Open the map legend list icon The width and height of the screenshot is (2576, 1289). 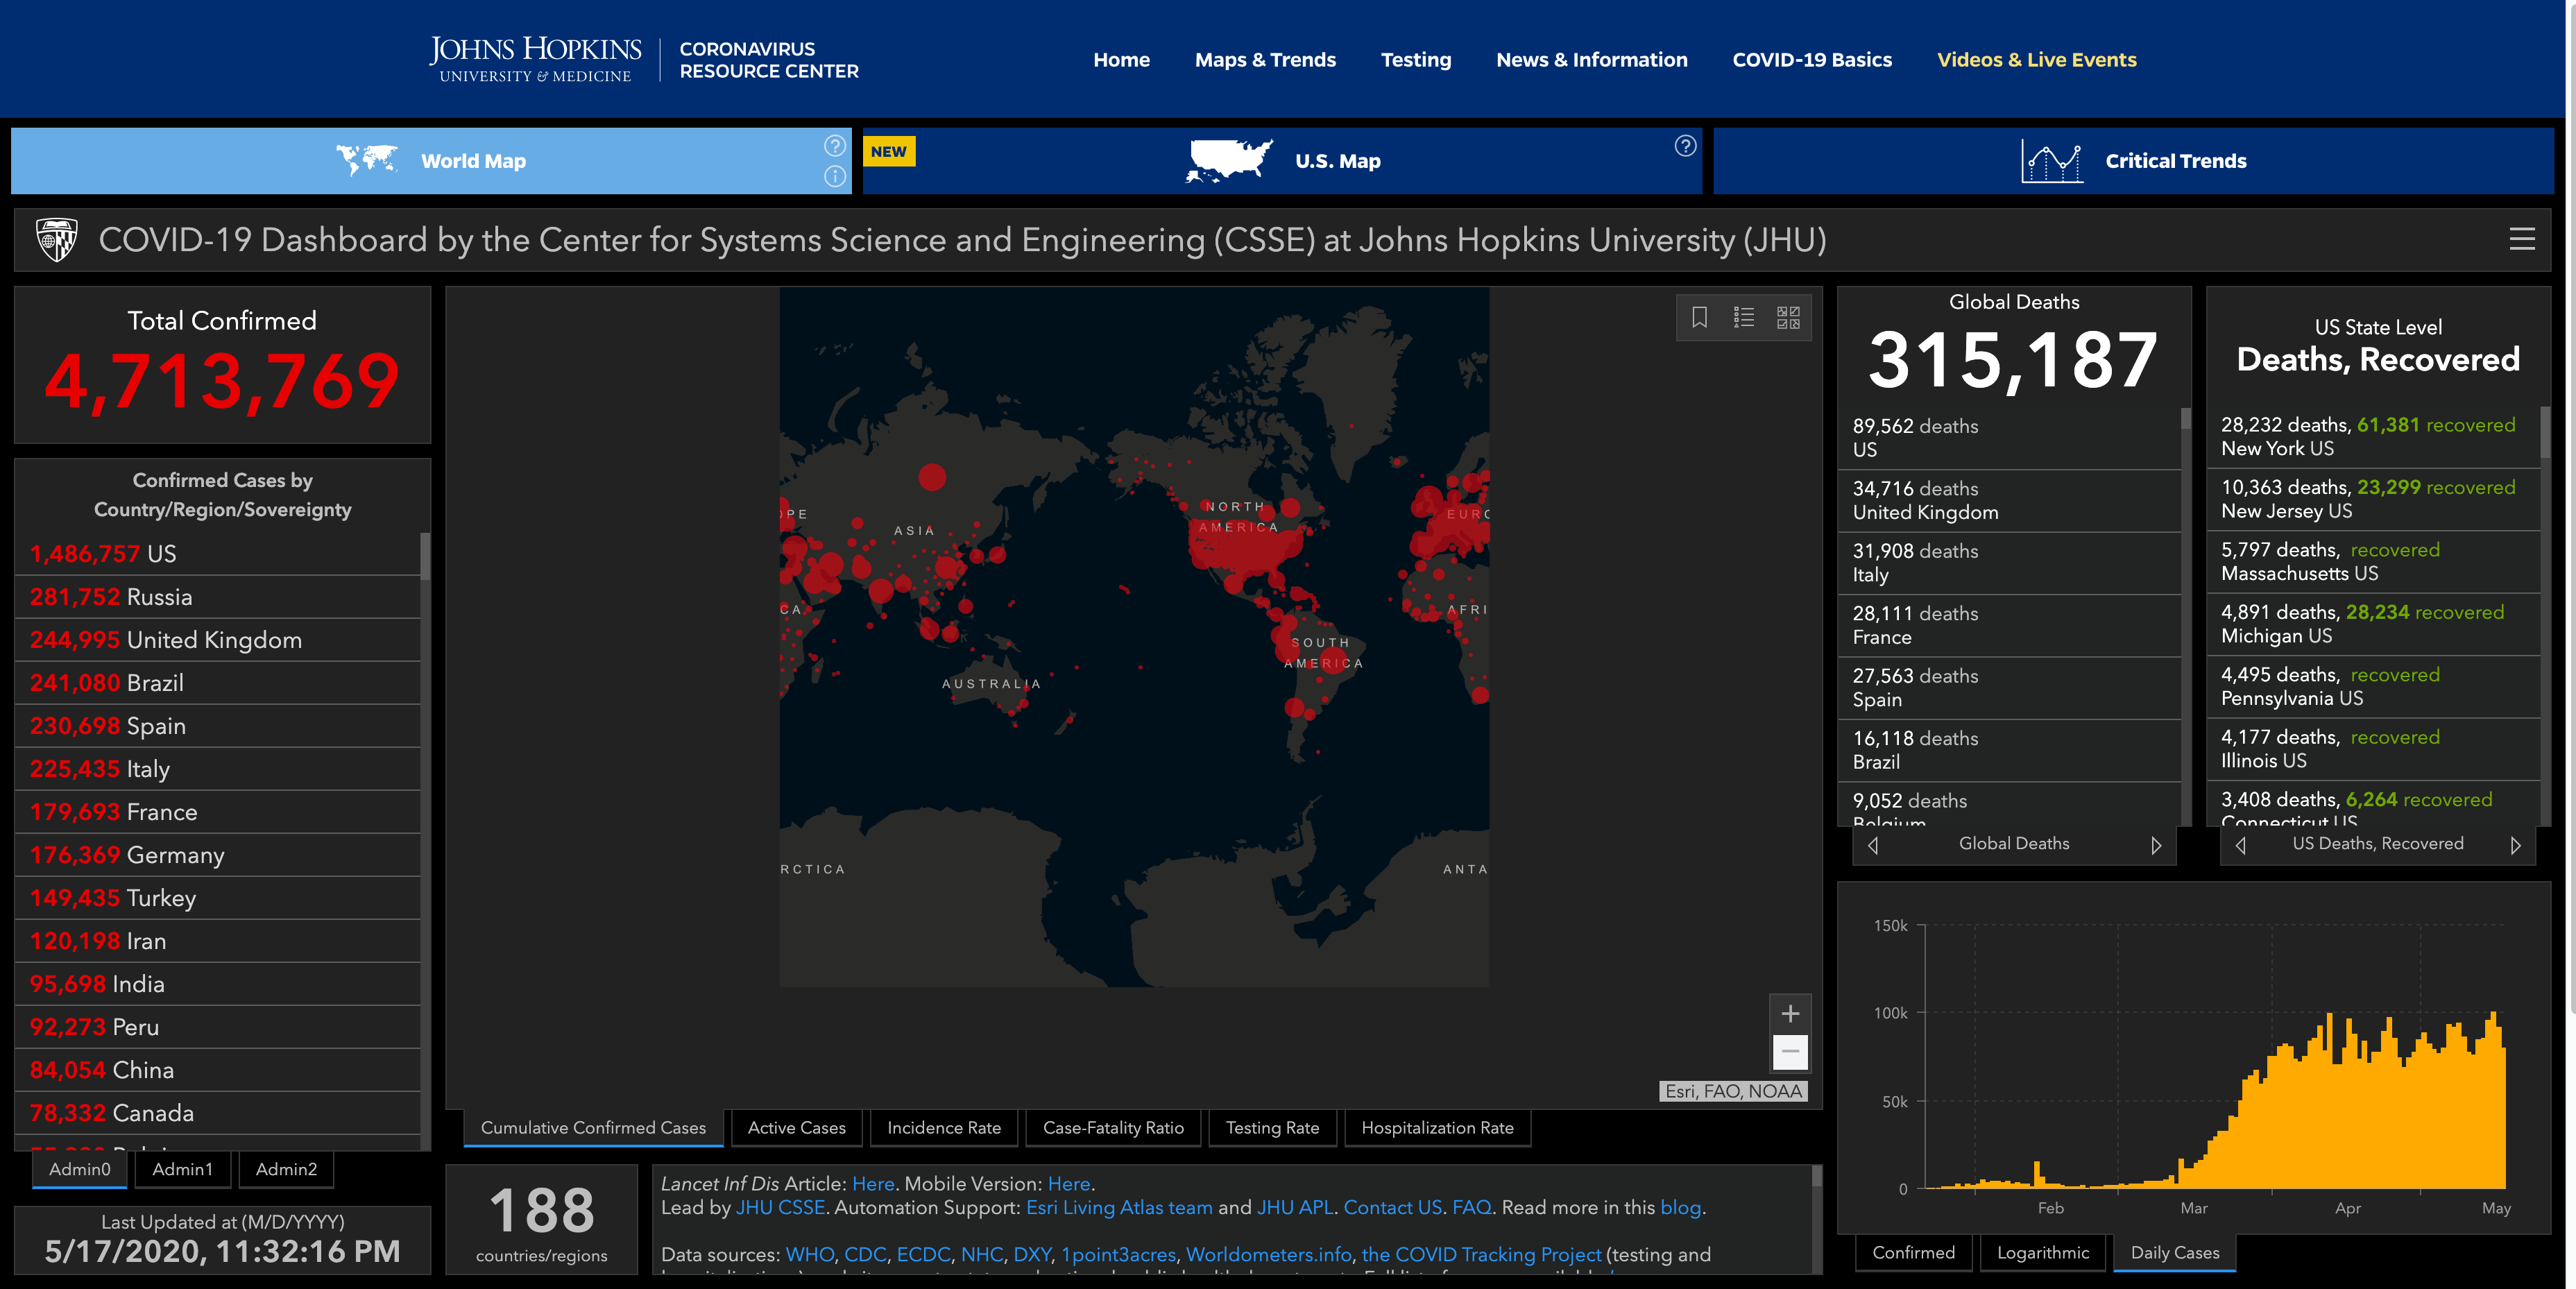[1744, 317]
